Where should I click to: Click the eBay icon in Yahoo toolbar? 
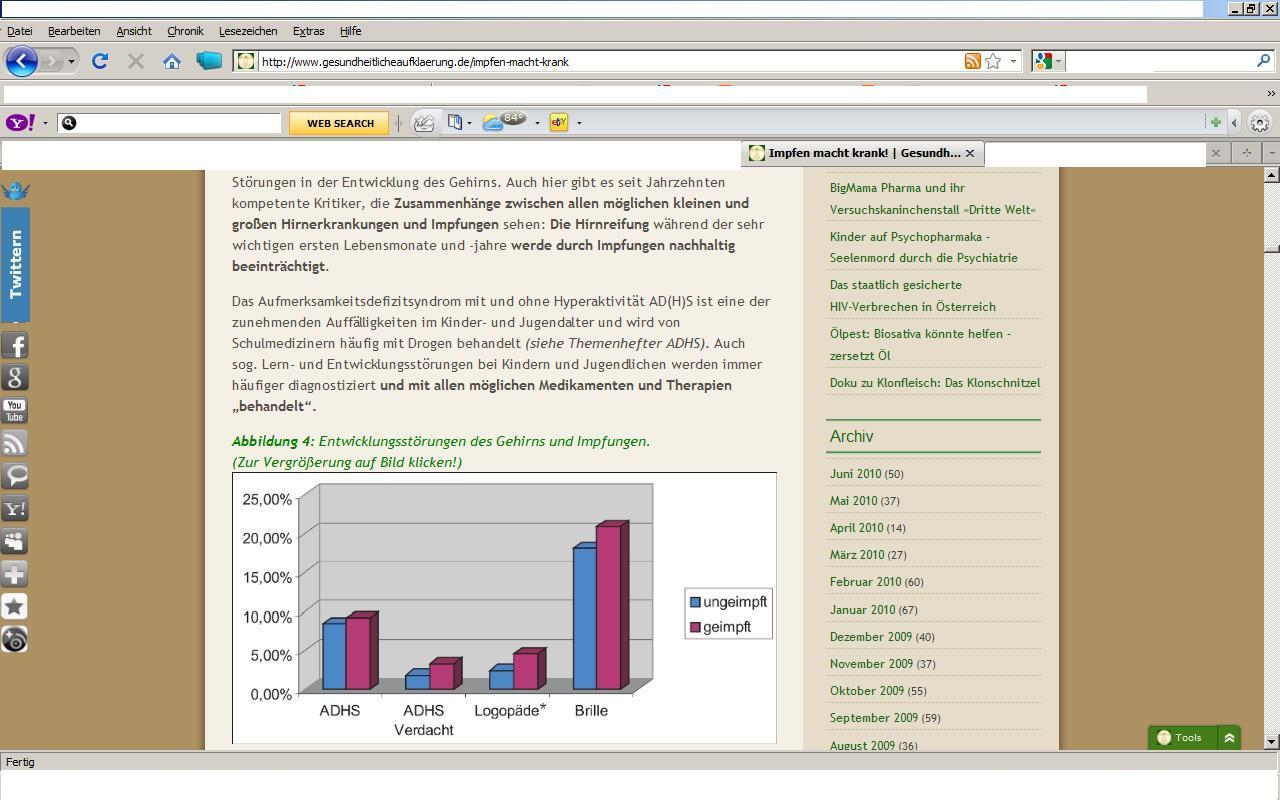click(559, 122)
